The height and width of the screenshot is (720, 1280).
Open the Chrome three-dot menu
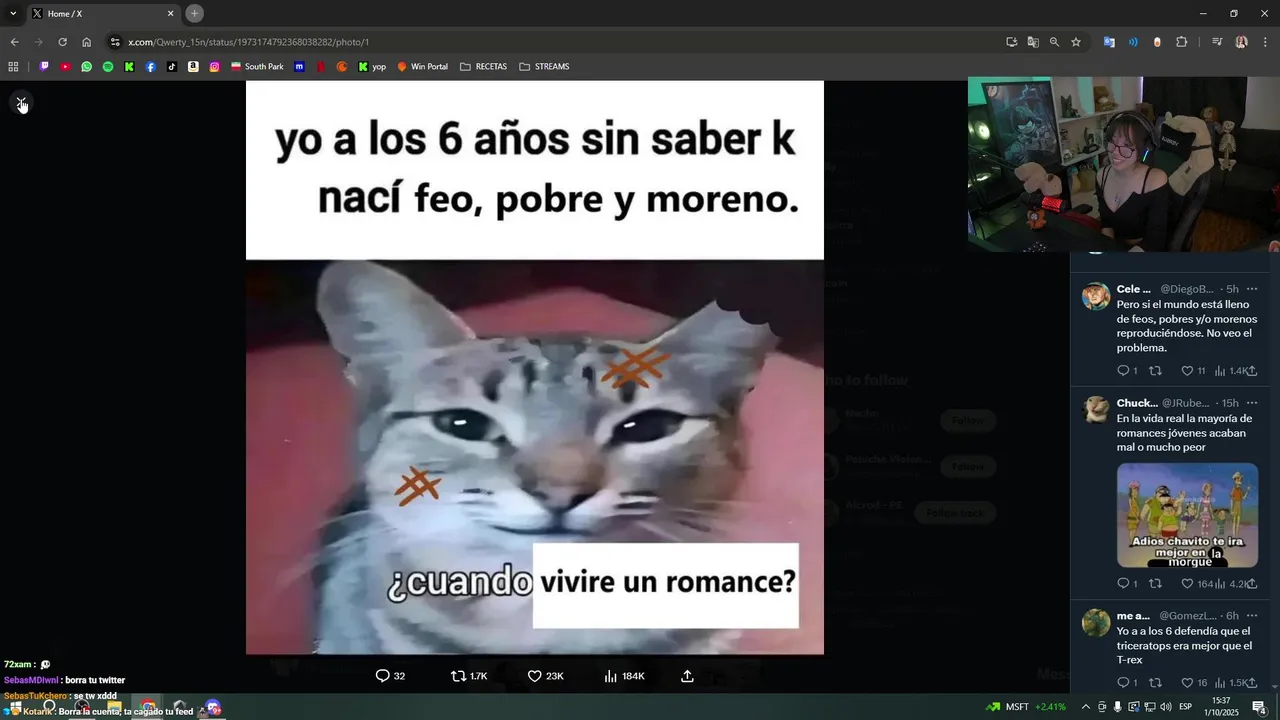[x=1265, y=42]
